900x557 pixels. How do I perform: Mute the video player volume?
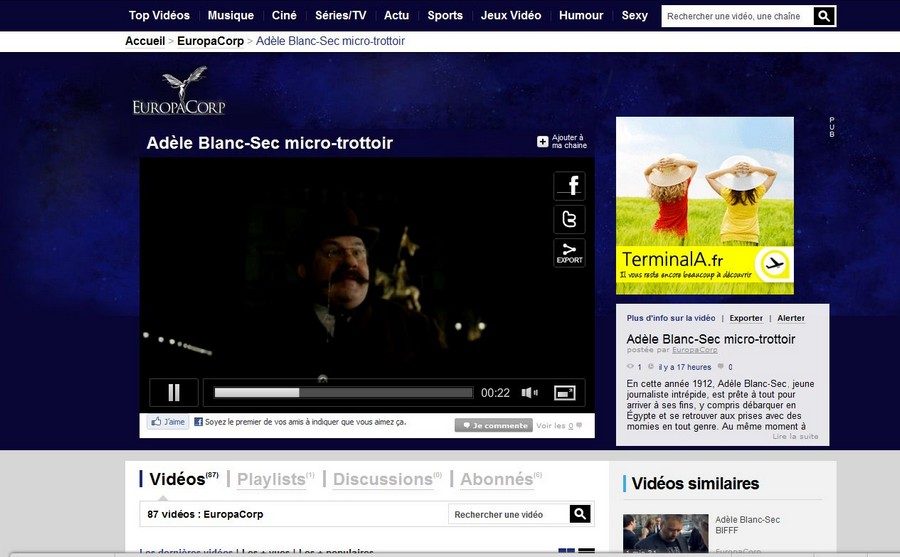coord(529,393)
